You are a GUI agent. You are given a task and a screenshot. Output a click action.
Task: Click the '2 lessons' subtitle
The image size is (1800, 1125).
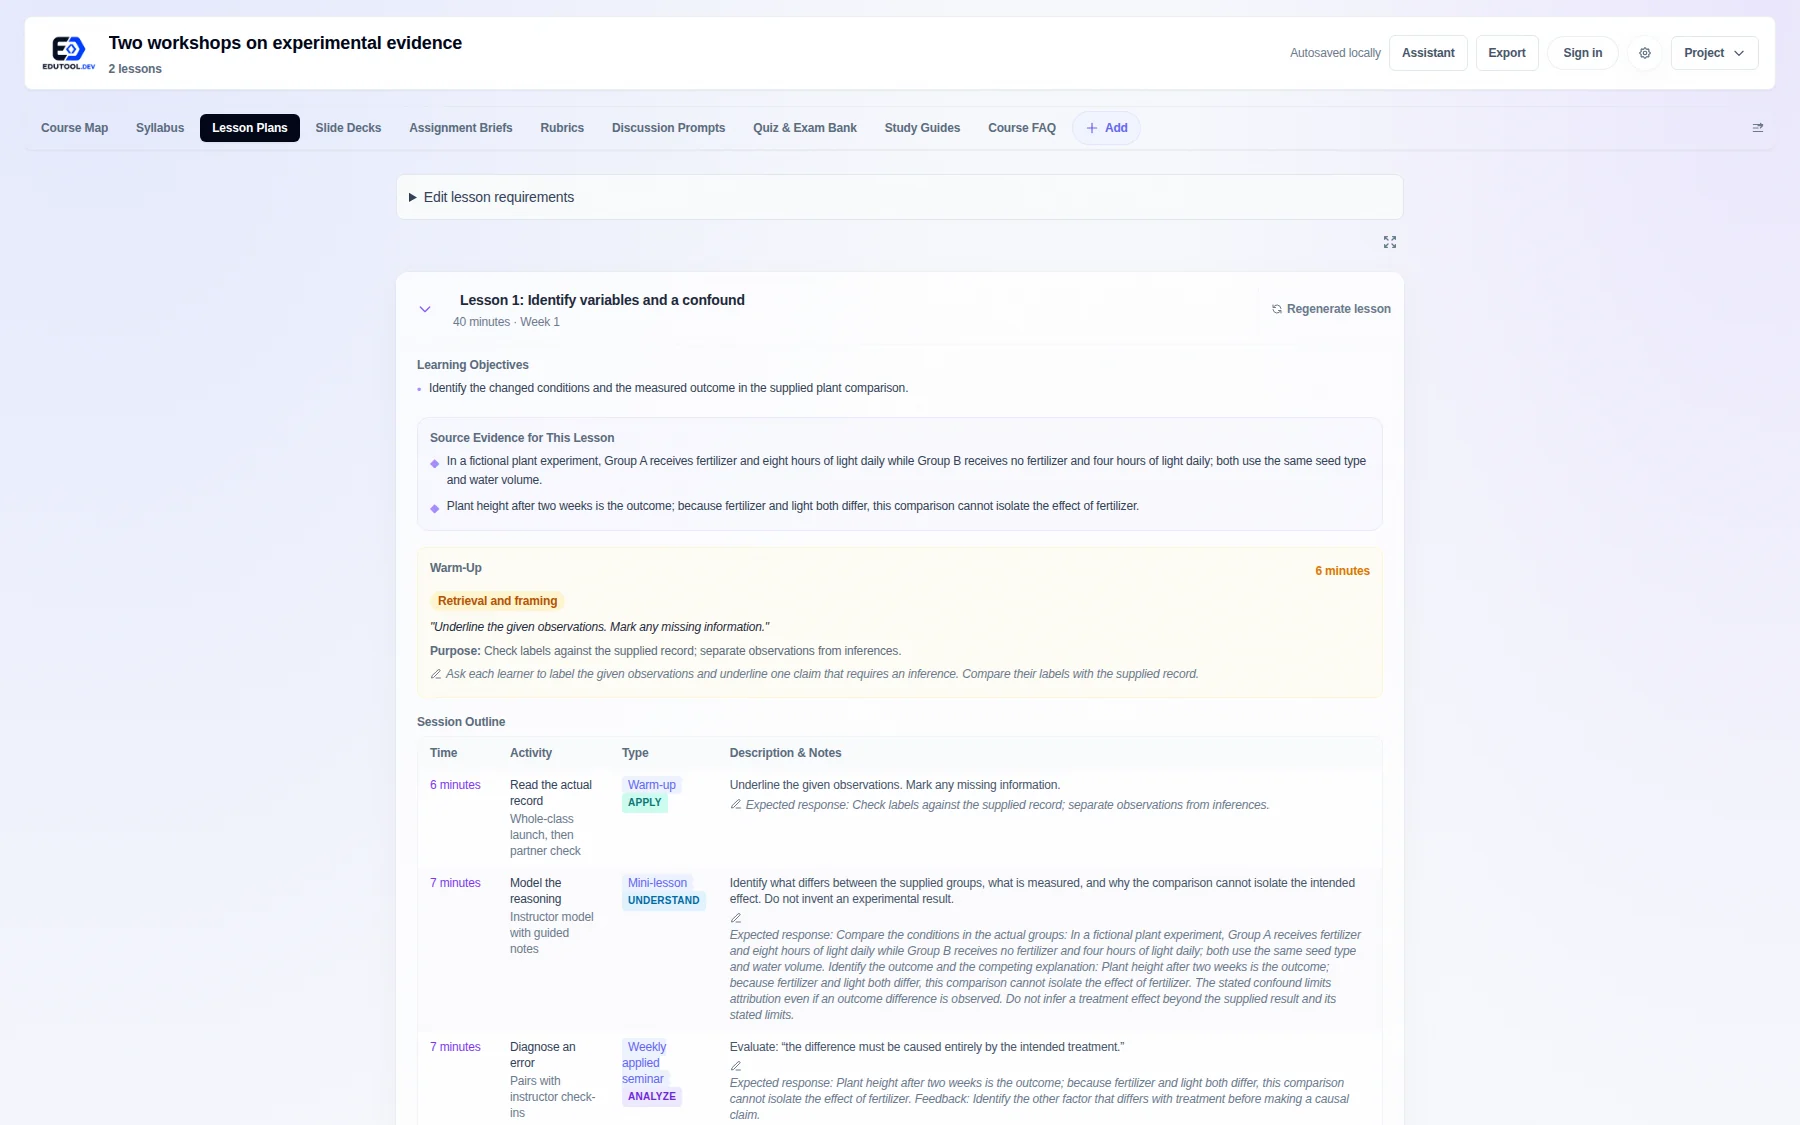[135, 69]
